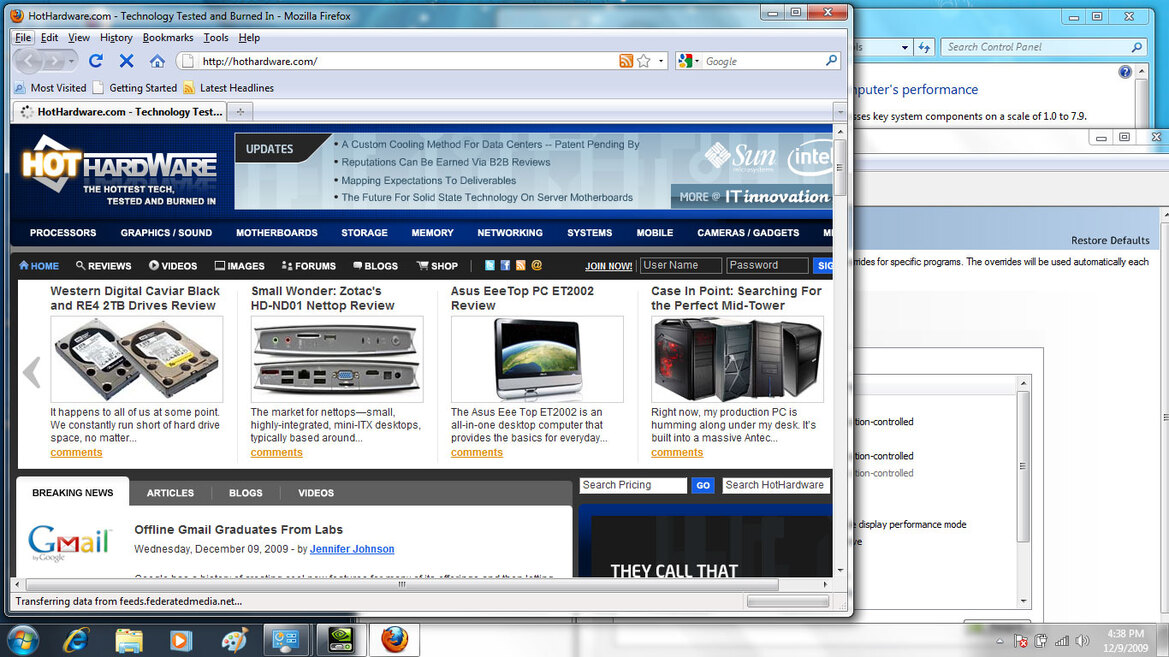Open the Western Digital drives thumbnail
The height and width of the screenshot is (657, 1169).
click(x=136, y=359)
